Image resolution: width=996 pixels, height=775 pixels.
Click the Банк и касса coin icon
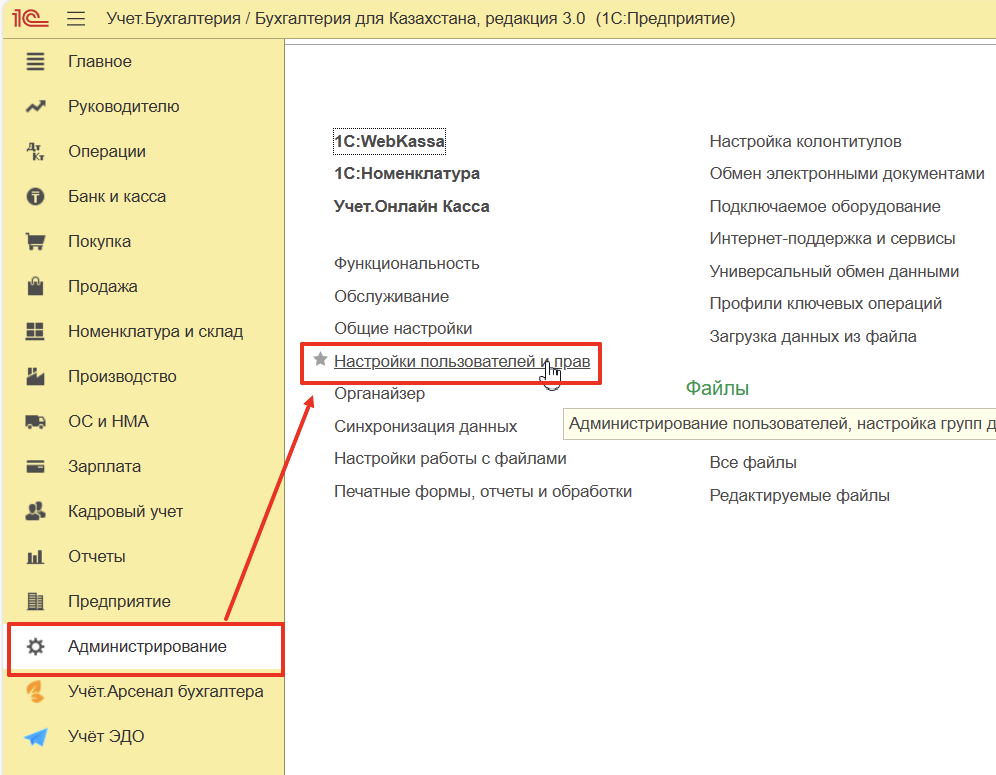coord(36,197)
